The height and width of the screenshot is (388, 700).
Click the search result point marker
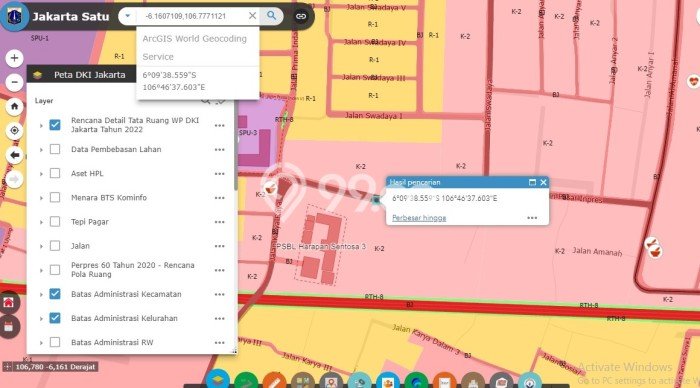(x=376, y=200)
